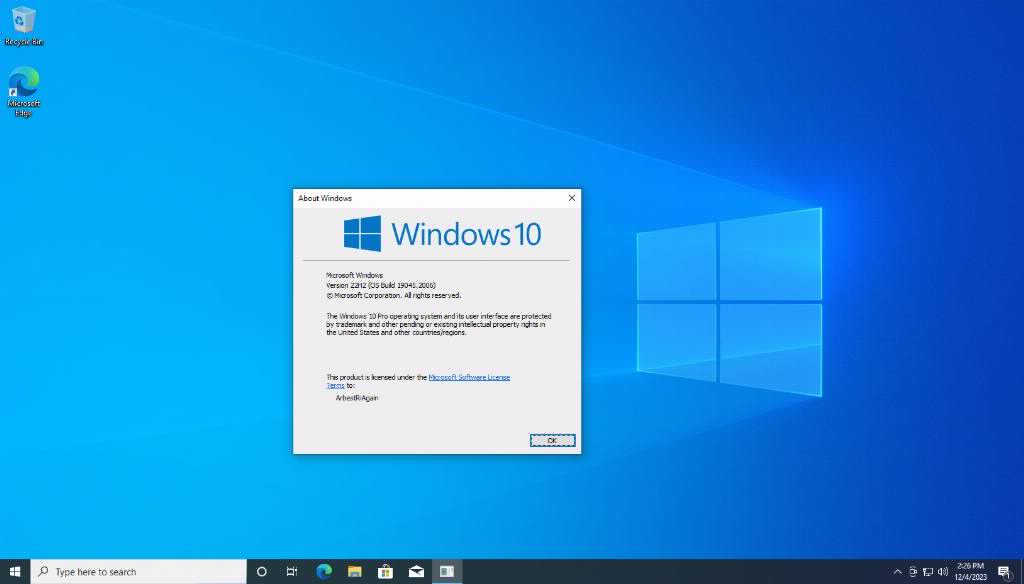Close the About Windows dialog
This screenshot has width=1024, height=584.
[571, 198]
